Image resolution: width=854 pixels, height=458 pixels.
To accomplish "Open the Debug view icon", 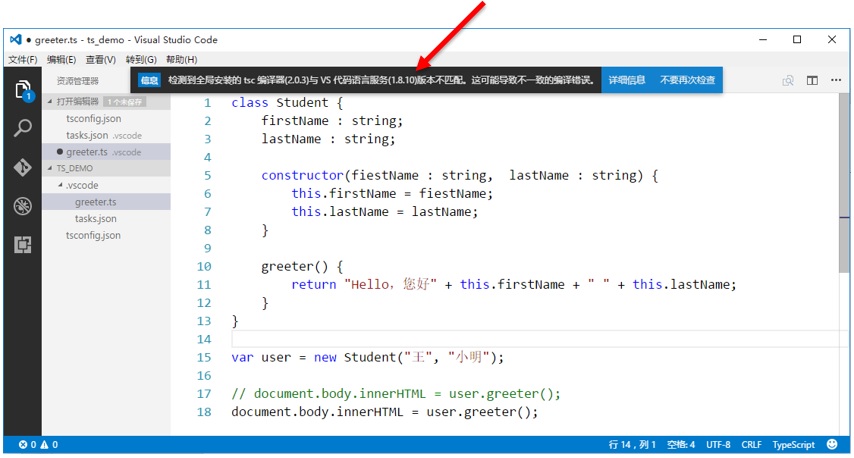I will point(22,206).
